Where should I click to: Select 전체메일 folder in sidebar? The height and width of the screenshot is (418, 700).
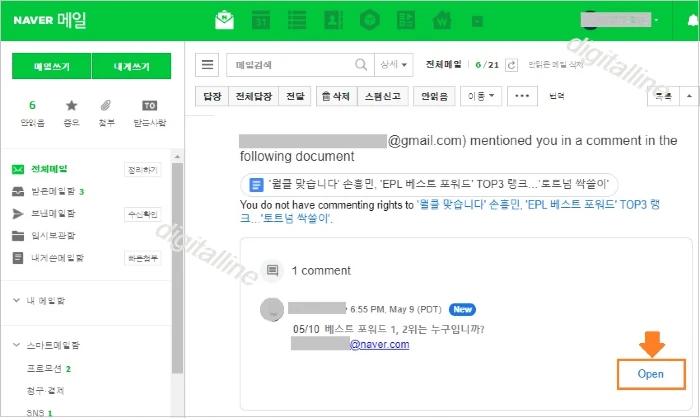tap(49, 169)
